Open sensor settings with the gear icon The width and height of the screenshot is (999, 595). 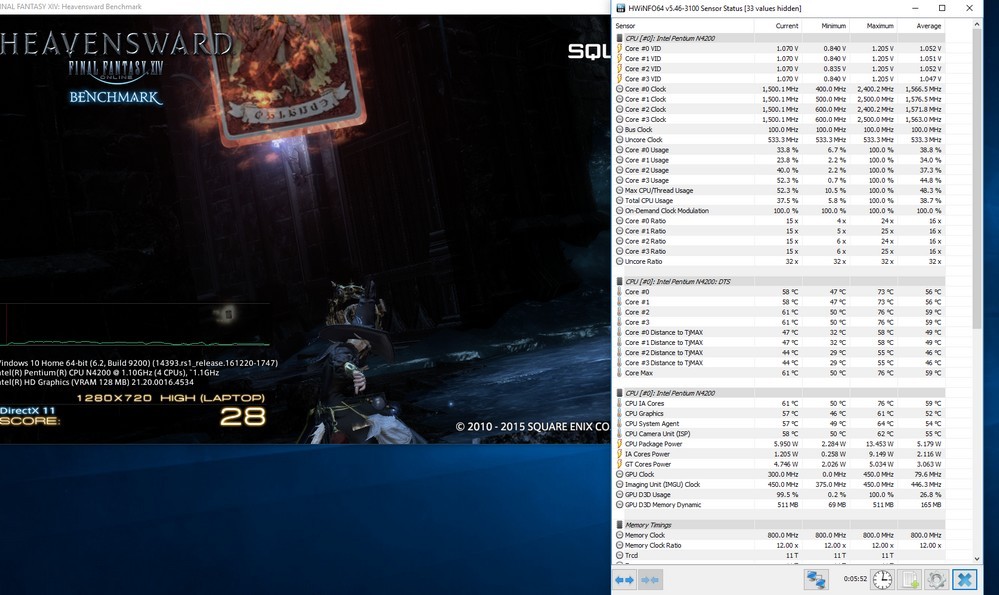937,579
